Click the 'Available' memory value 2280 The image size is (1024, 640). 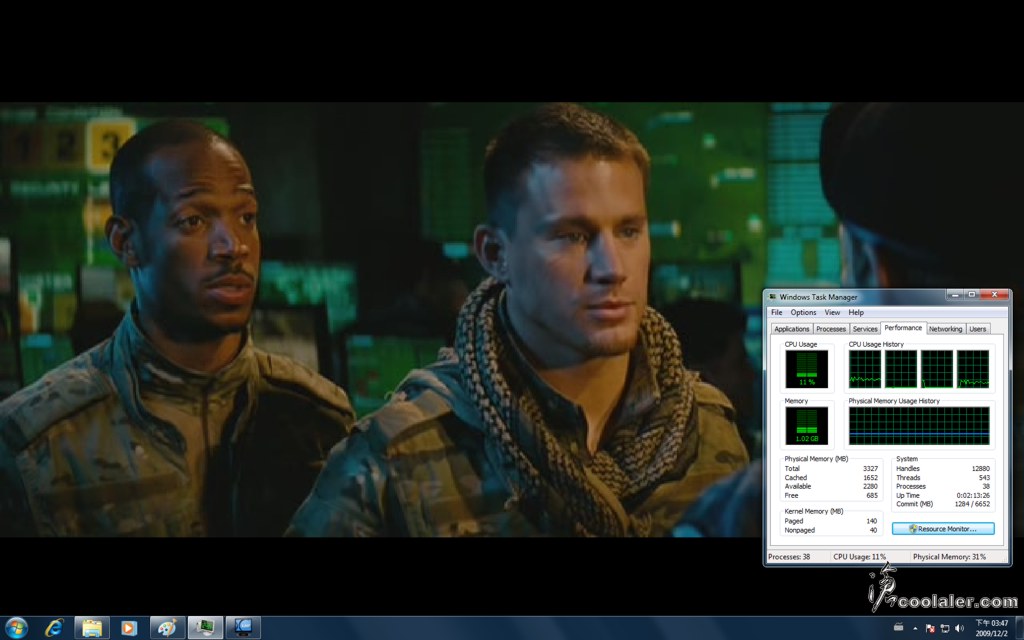871,487
